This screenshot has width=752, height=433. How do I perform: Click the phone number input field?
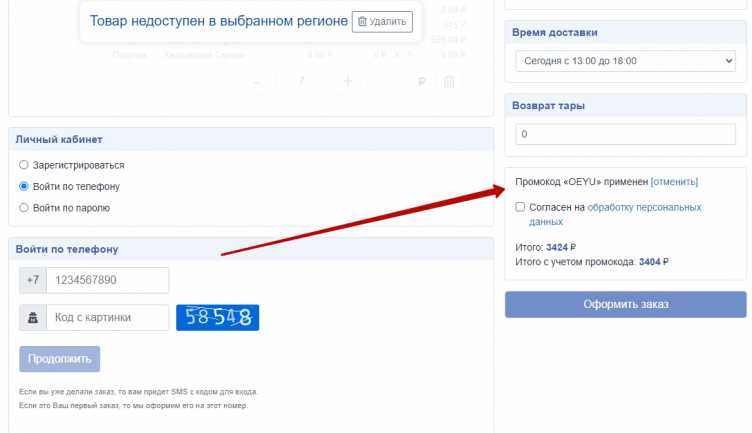coord(107,280)
